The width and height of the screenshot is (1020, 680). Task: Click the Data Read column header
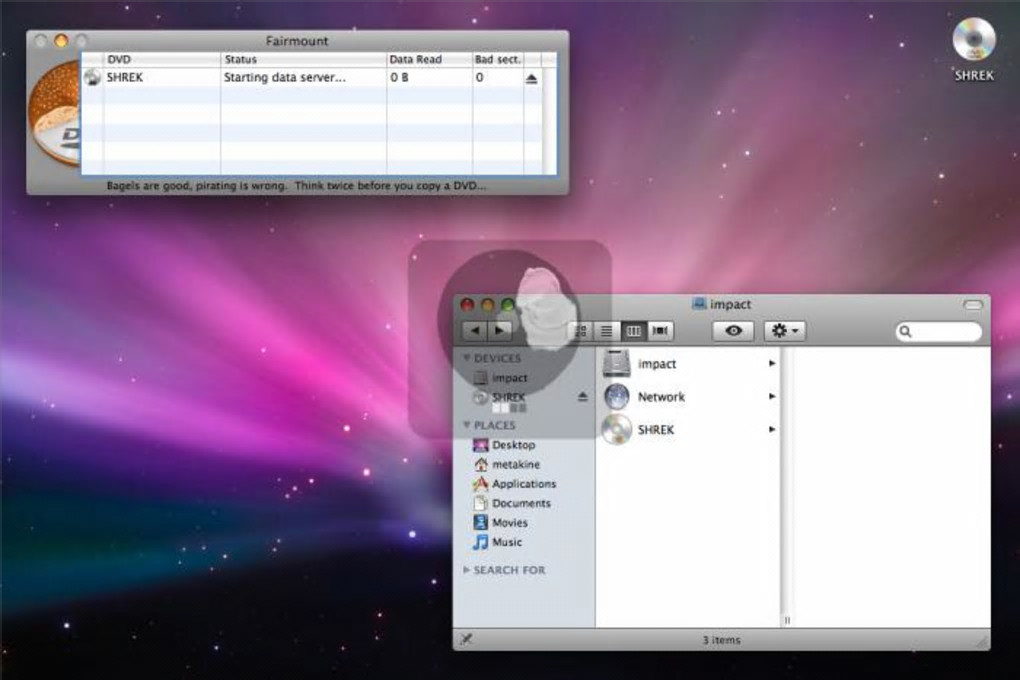pos(429,59)
